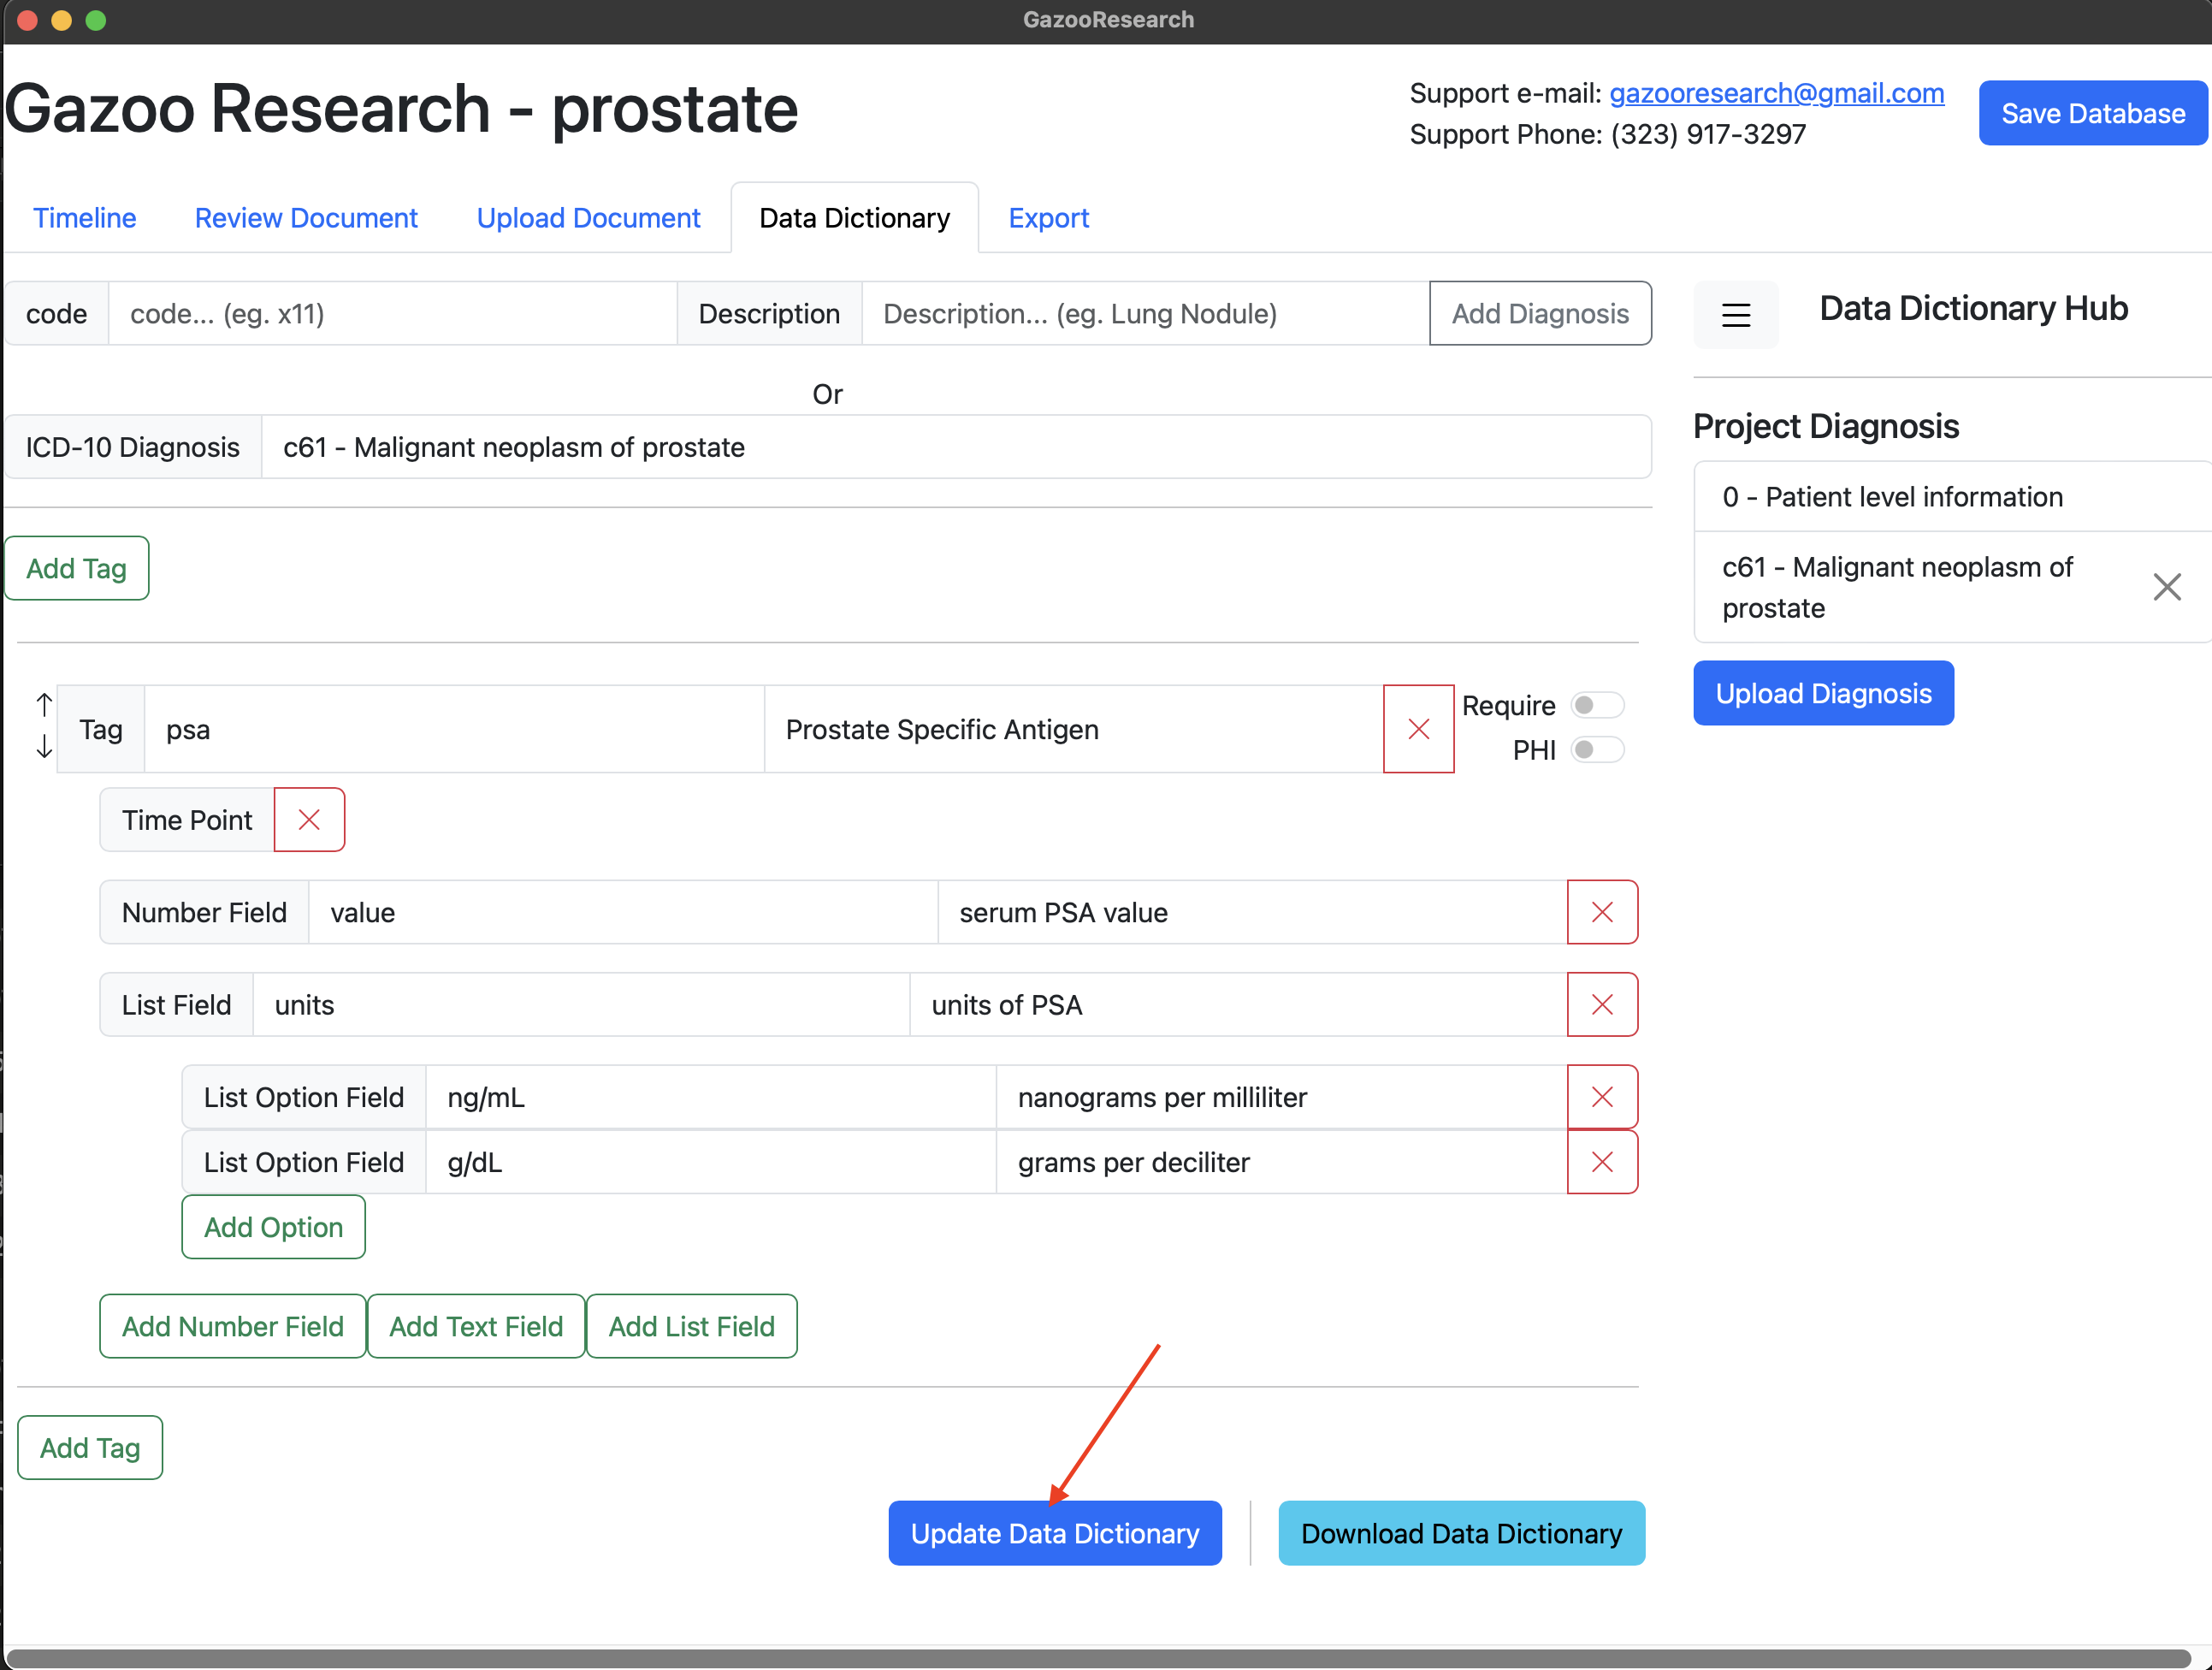Delete the psa tag with red X
The width and height of the screenshot is (2212, 1670).
[x=1417, y=729]
